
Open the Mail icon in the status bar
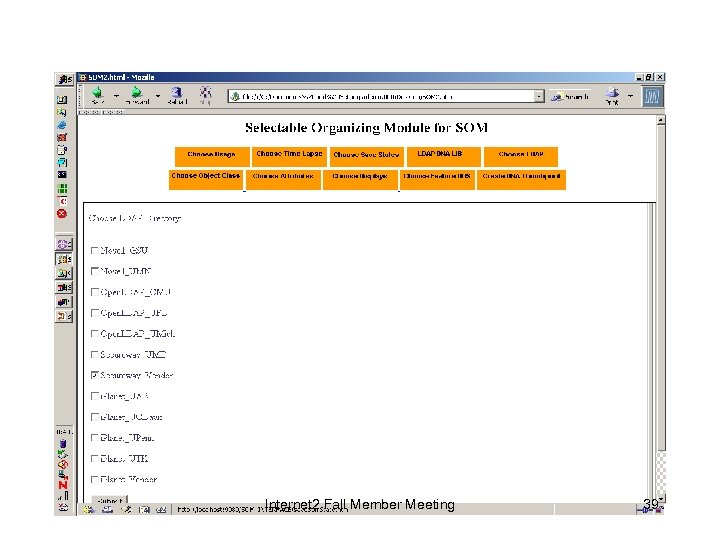pos(107,510)
